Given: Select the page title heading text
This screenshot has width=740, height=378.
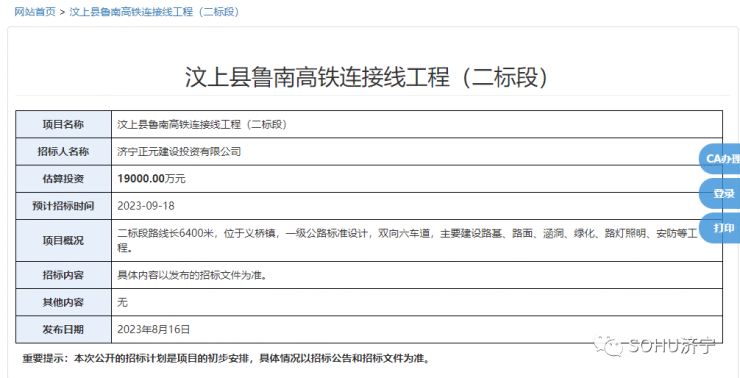Looking at the screenshot, I should (x=367, y=77).
